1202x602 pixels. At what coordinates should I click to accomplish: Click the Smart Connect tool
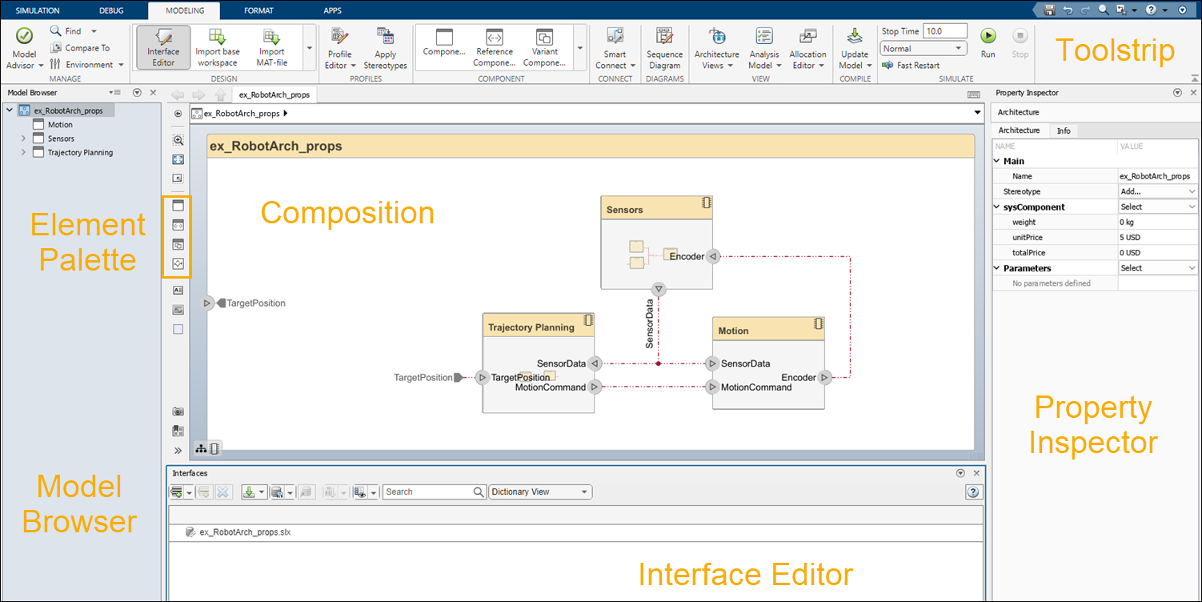pos(615,48)
